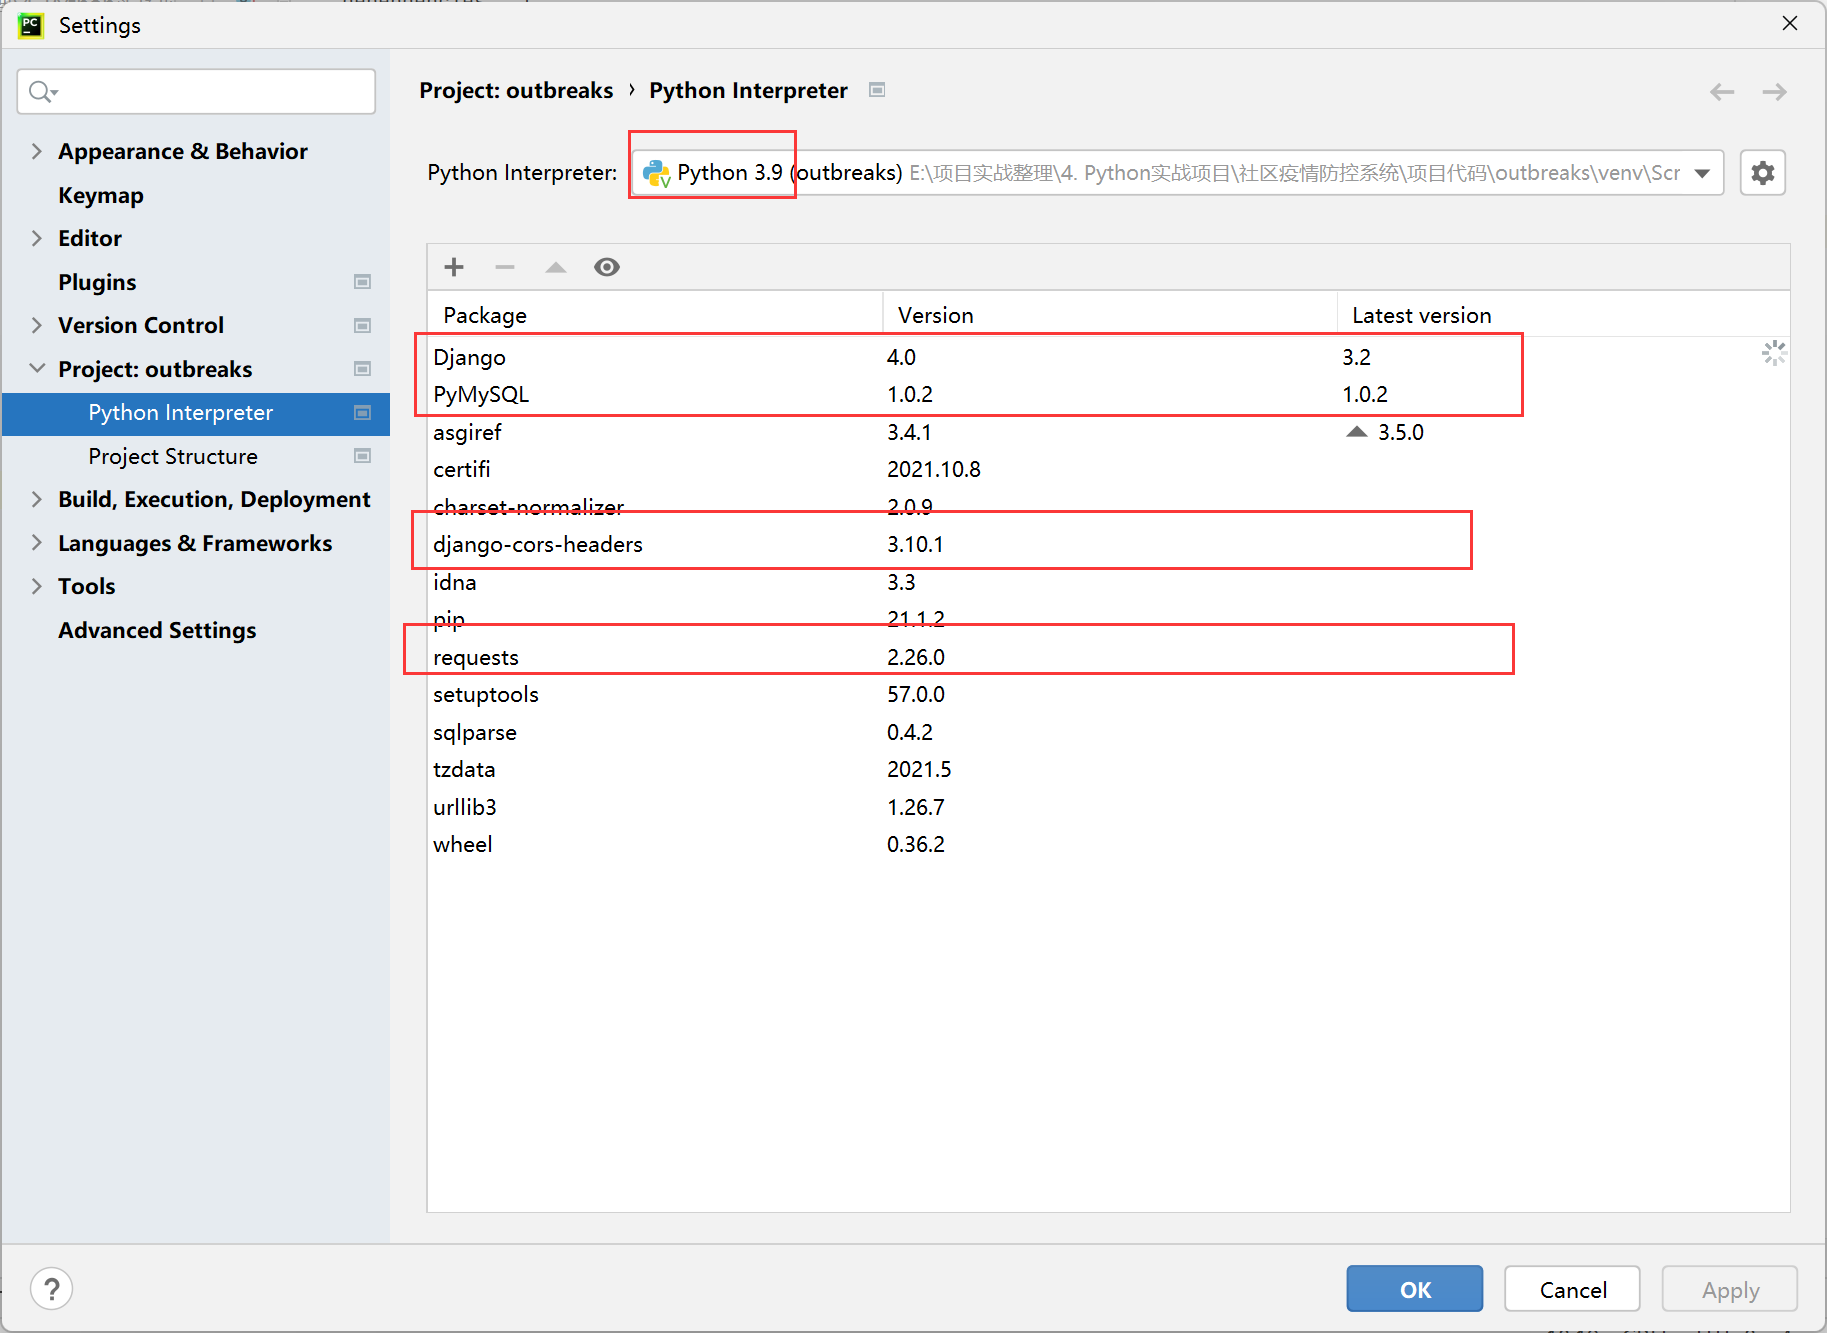This screenshot has width=1827, height=1333.
Task: Expand Appearance & Behavior section
Action: pos(37,151)
